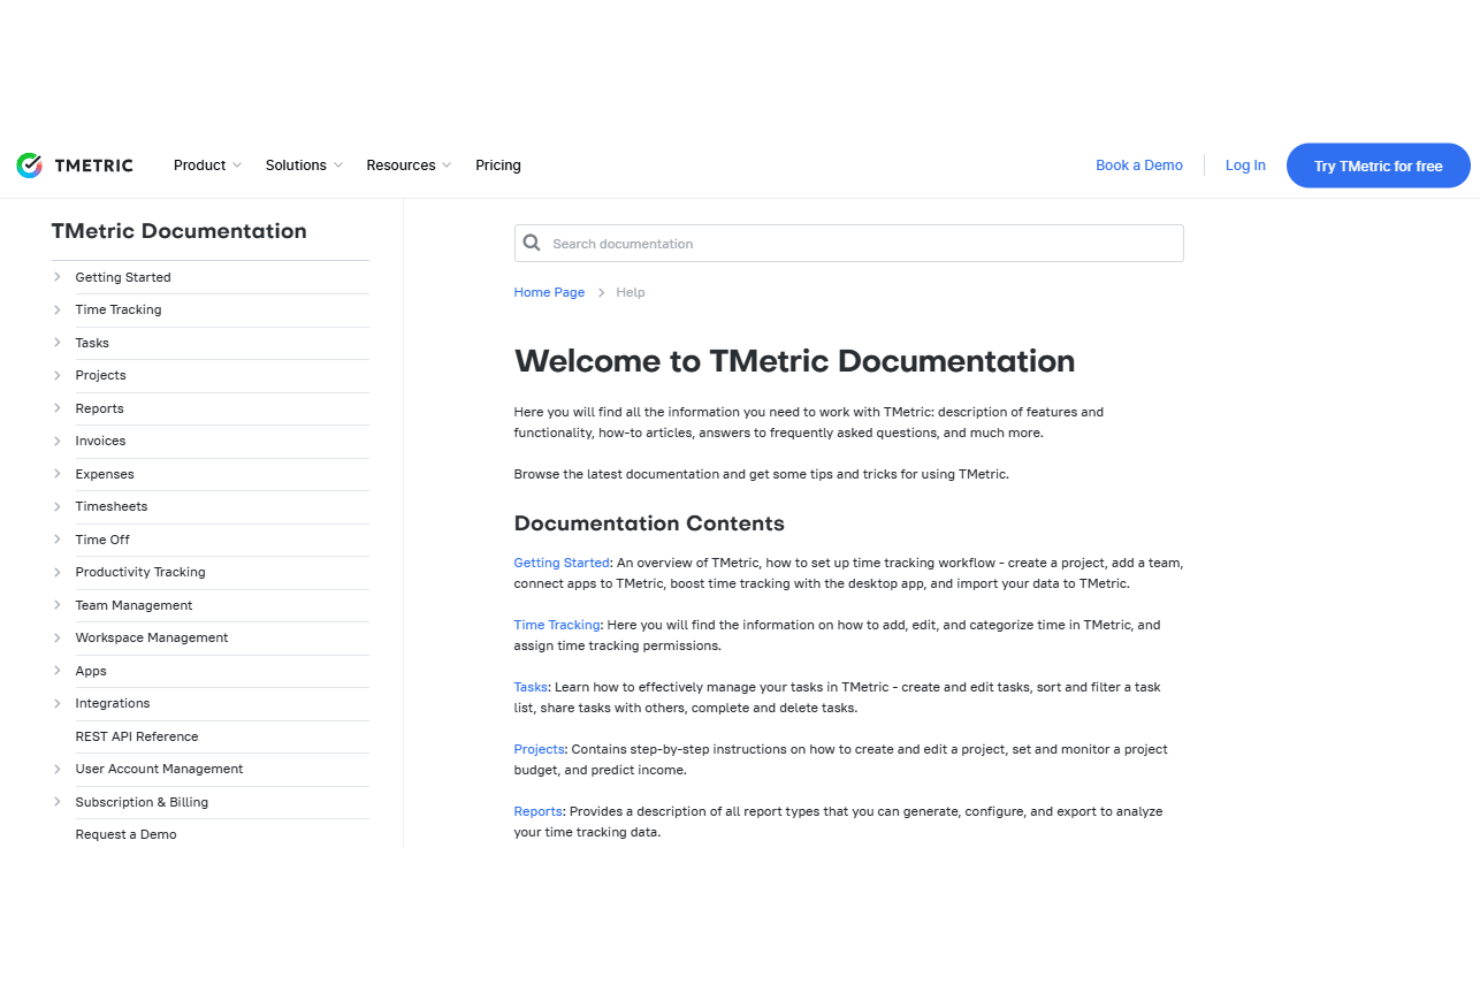Image resolution: width=1480 pixels, height=987 pixels.
Task: Open Timesheets in sidebar
Action: click(x=111, y=506)
